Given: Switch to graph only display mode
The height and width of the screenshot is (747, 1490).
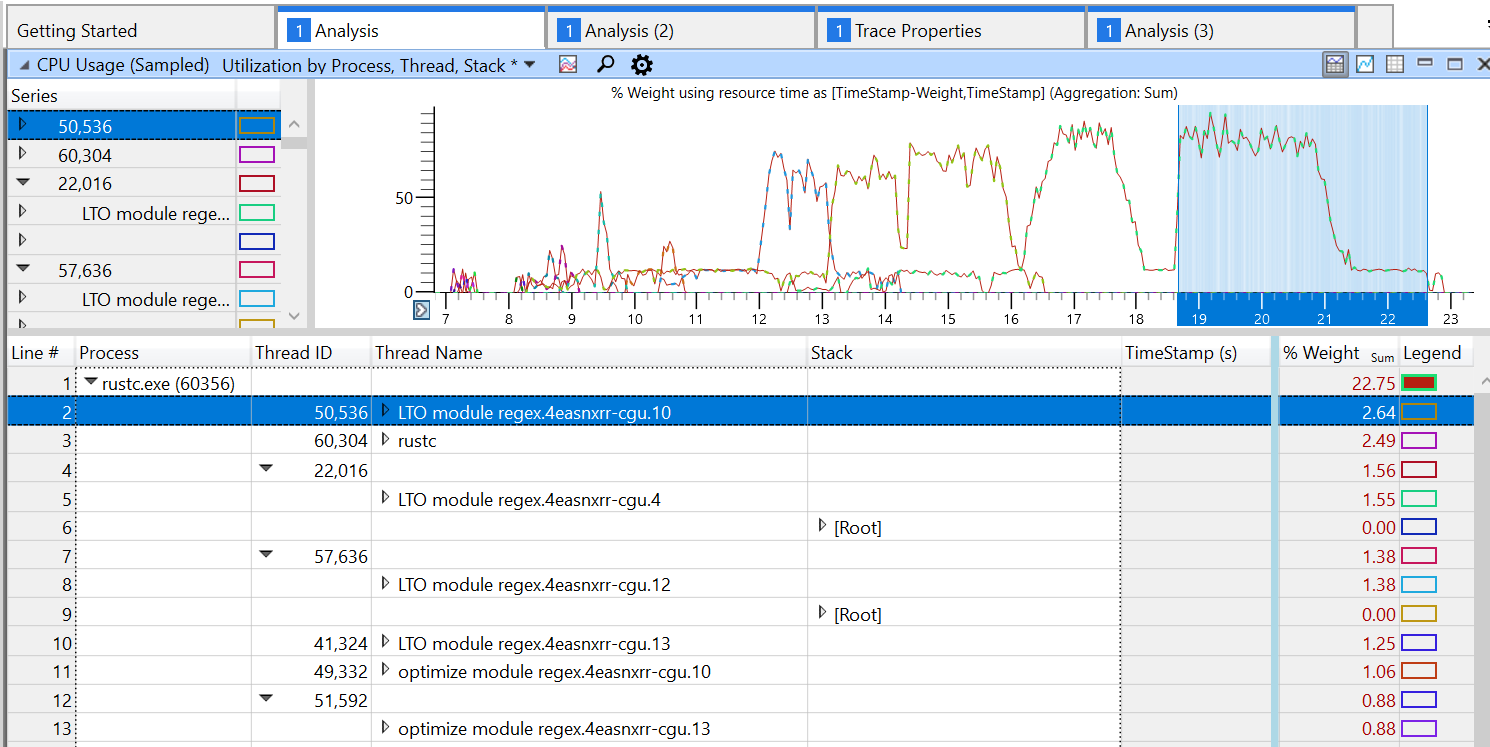Looking at the screenshot, I should click(1365, 64).
